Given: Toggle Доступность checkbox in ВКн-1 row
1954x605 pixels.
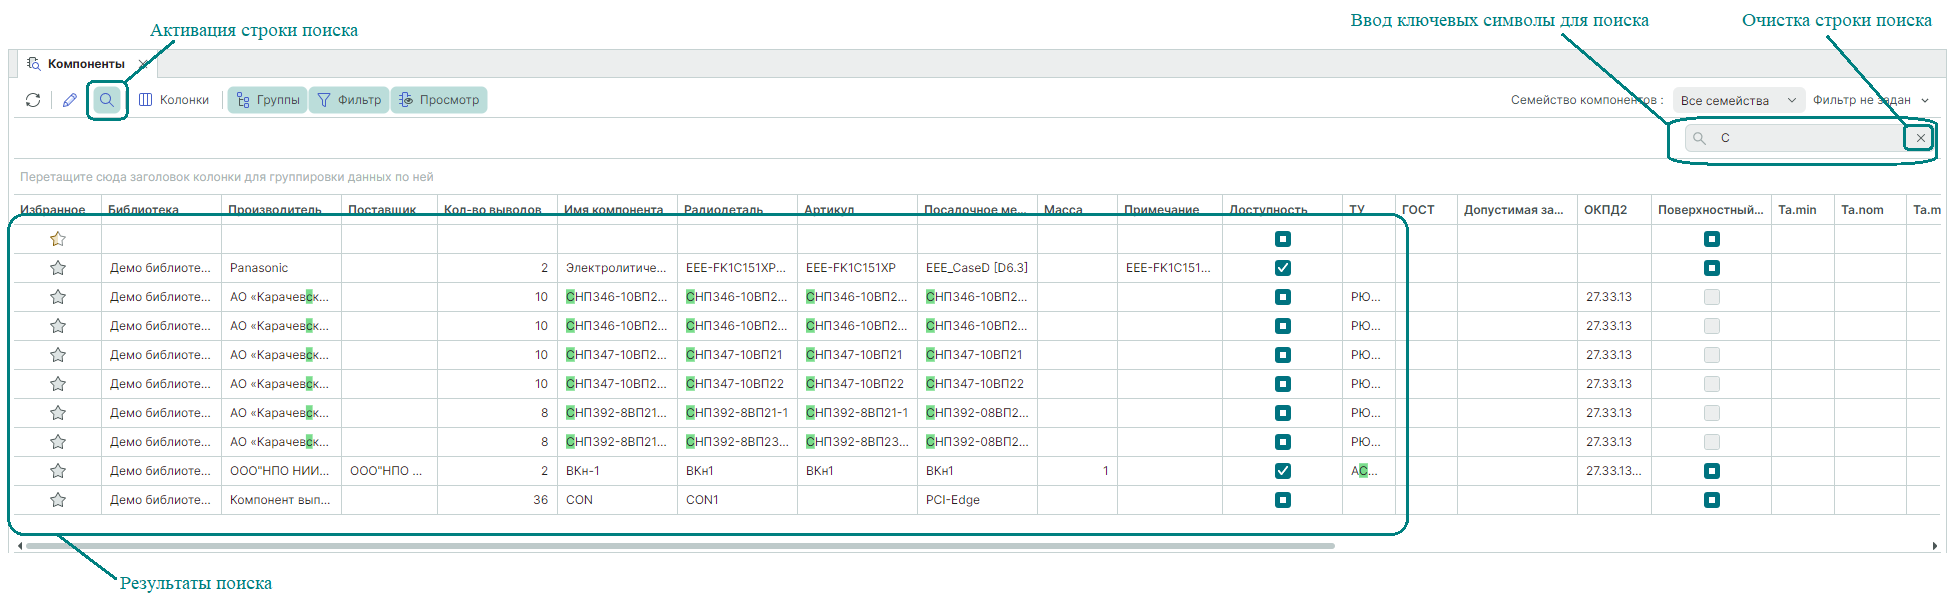Looking at the screenshot, I should tap(1283, 471).
